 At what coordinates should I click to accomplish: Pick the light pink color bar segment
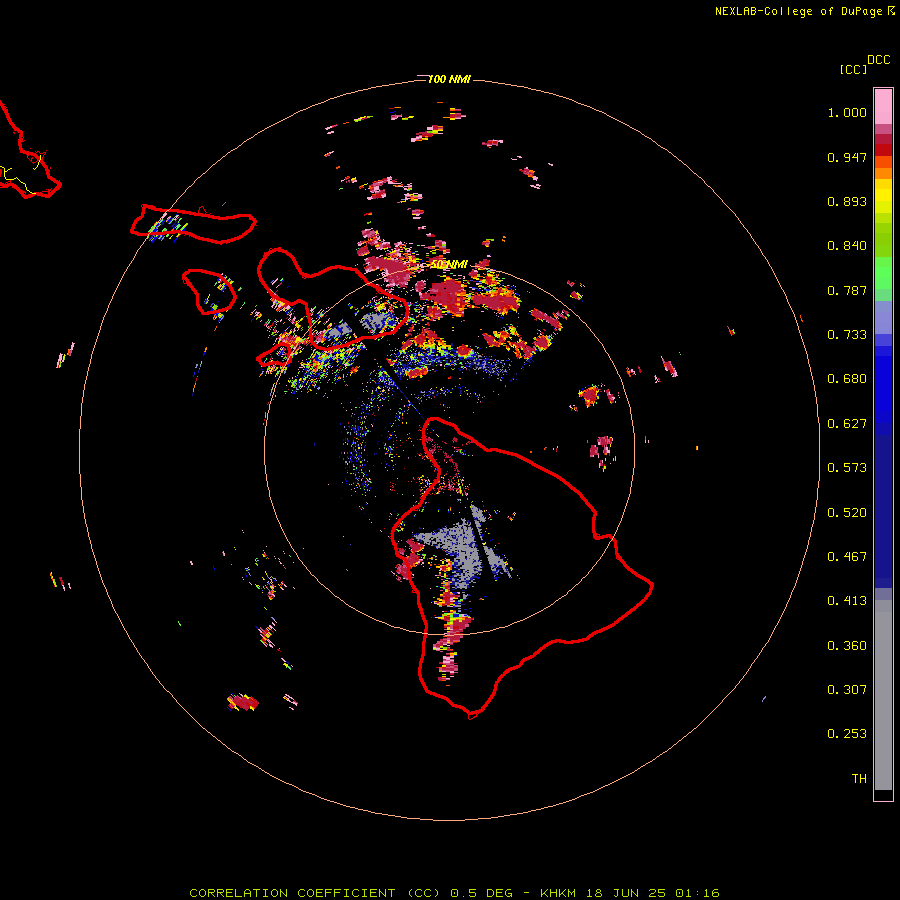pos(883,106)
